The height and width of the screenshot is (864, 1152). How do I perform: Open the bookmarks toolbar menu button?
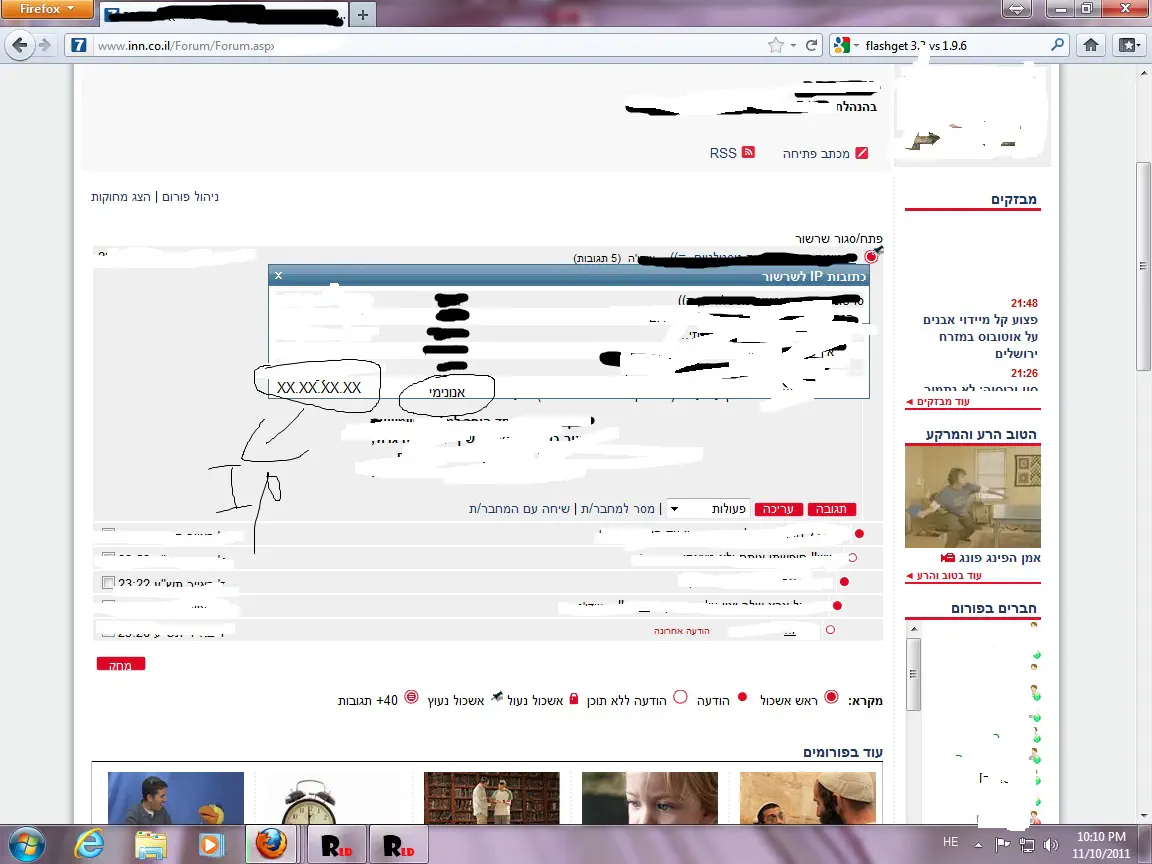click(x=1129, y=45)
